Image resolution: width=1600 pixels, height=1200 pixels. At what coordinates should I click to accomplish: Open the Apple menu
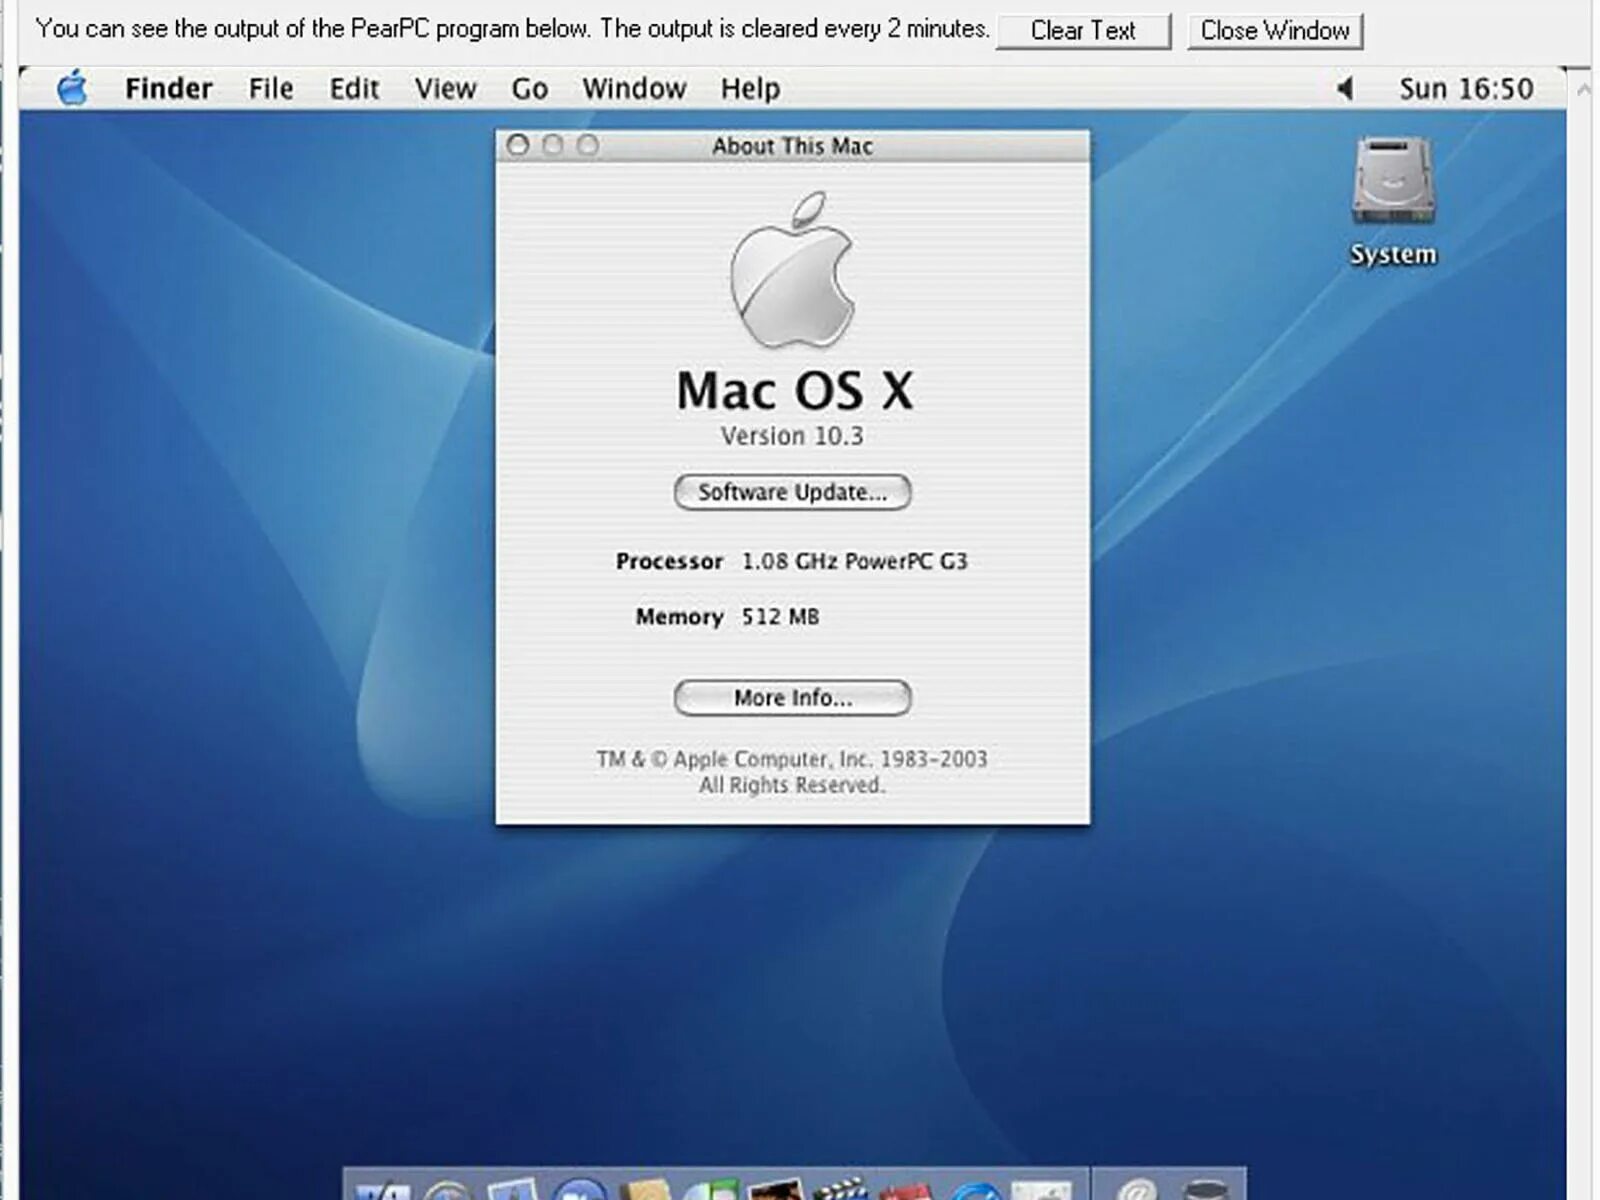click(72, 88)
